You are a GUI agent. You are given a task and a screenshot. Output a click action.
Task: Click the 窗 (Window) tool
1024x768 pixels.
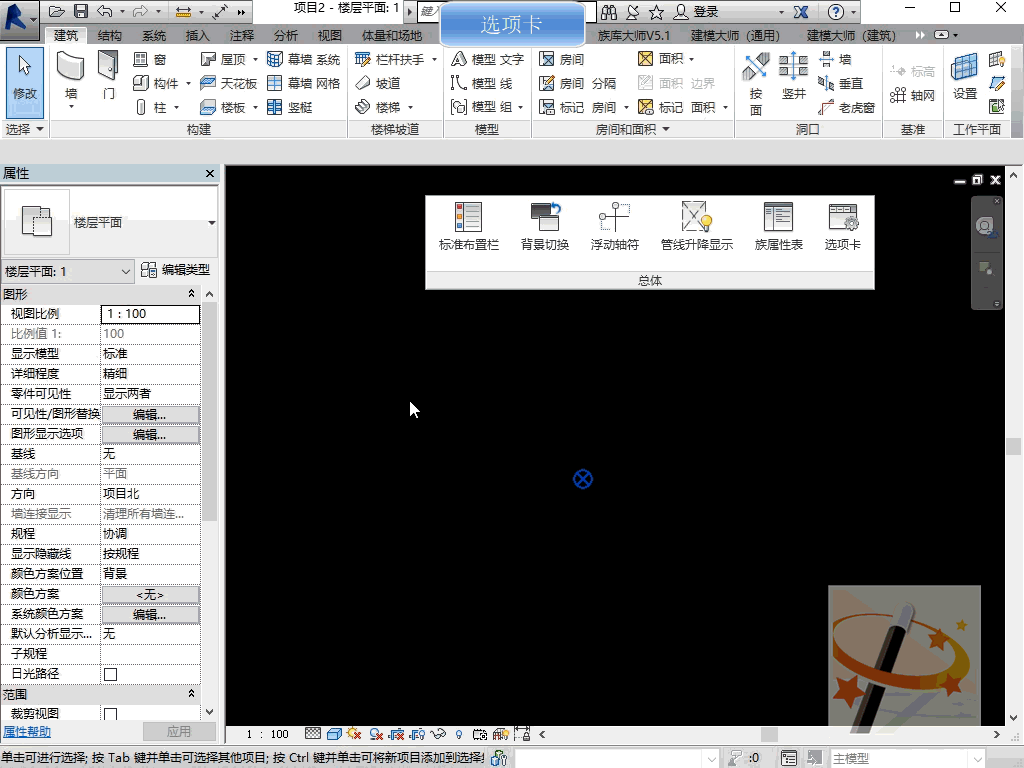click(150, 59)
